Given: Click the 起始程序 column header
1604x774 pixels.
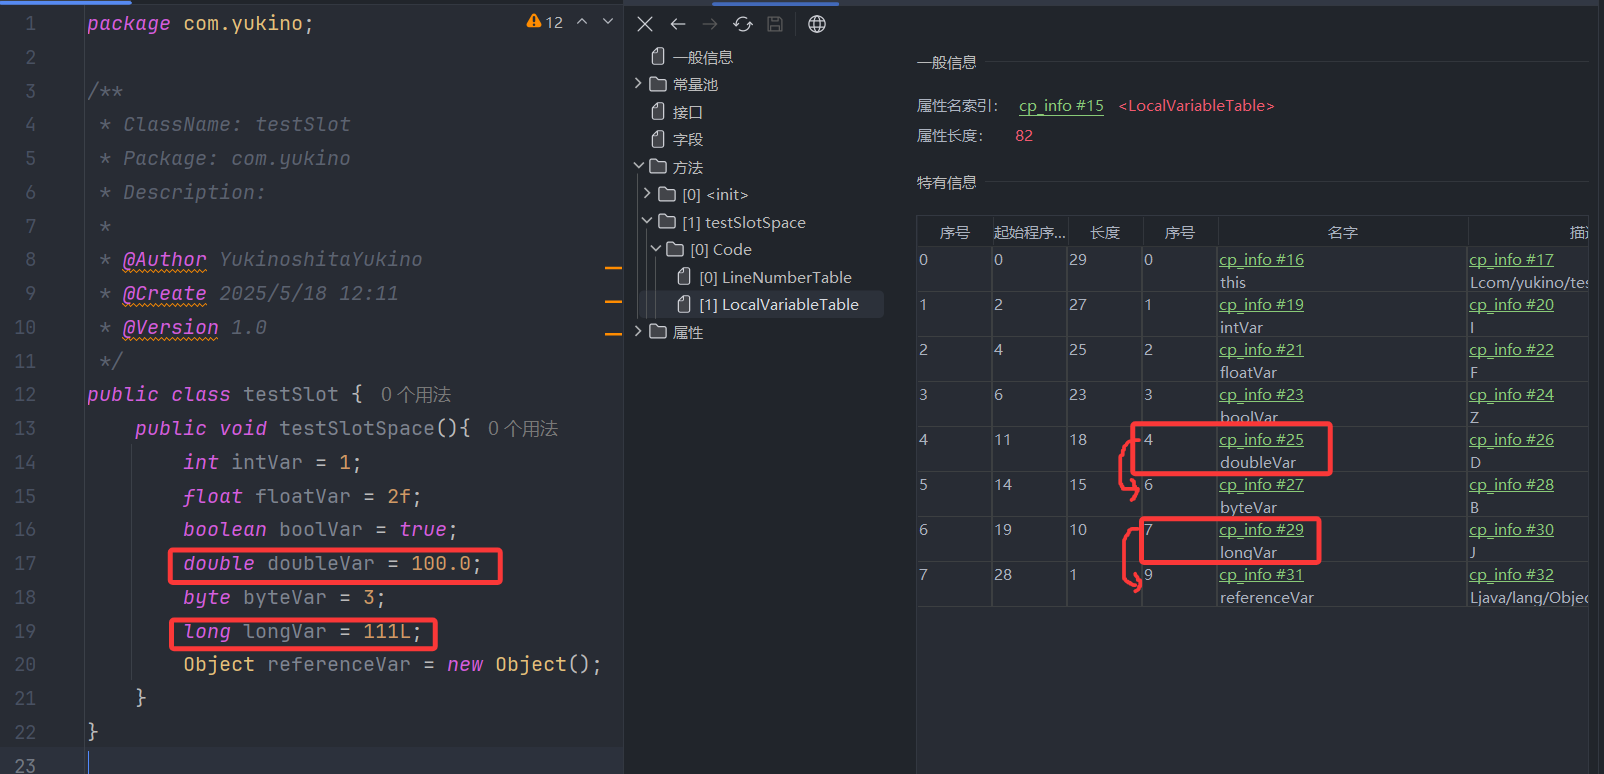Looking at the screenshot, I should [x=1029, y=233].
